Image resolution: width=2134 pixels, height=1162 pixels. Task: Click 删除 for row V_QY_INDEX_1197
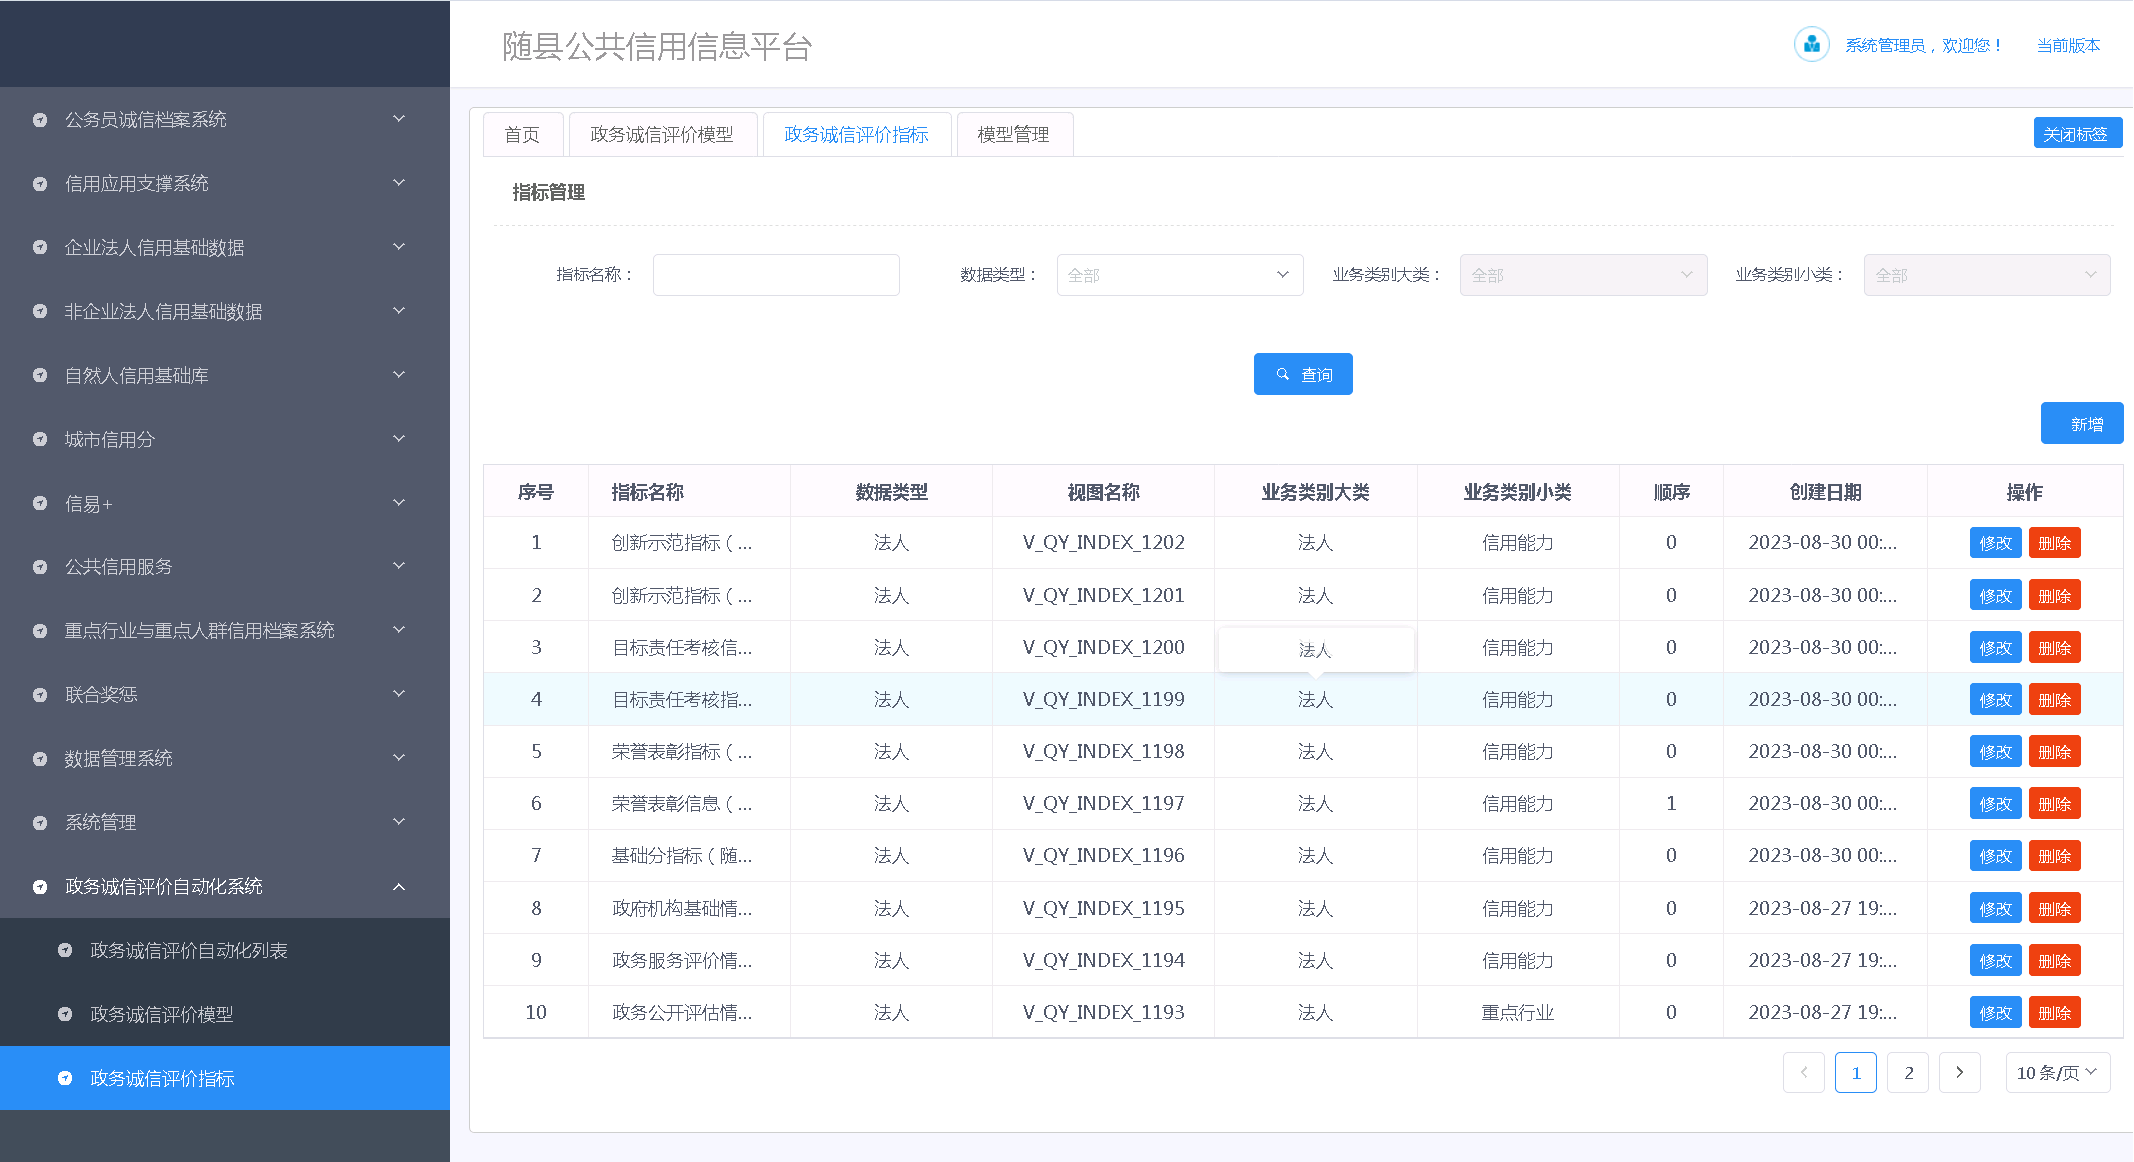[x=2054, y=804]
